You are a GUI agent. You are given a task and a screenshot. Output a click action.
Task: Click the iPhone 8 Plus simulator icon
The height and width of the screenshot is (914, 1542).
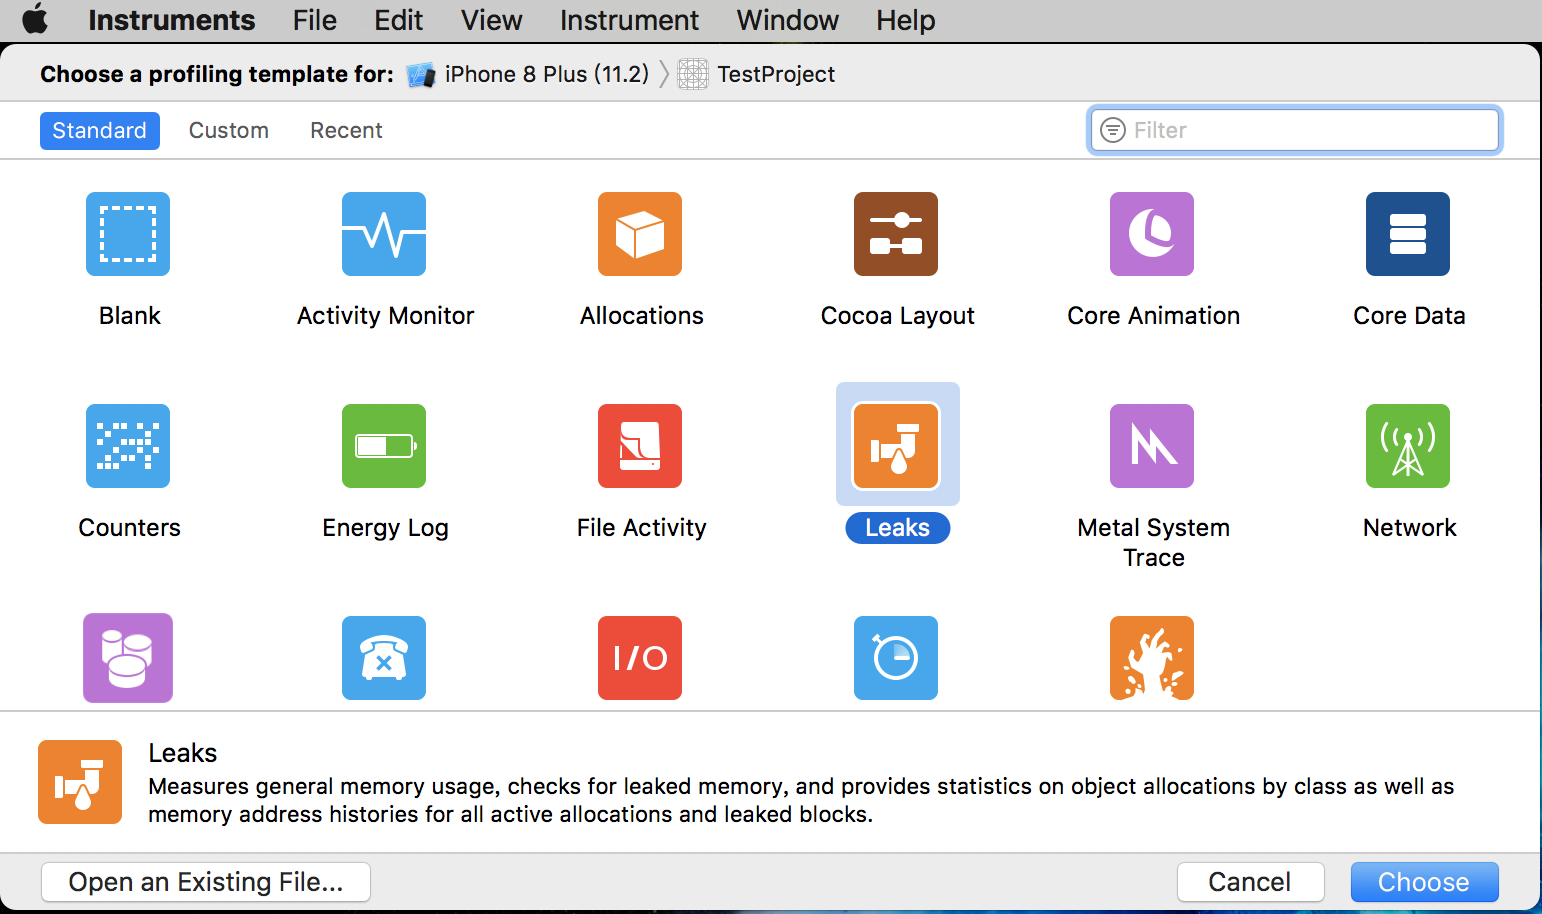click(421, 74)
